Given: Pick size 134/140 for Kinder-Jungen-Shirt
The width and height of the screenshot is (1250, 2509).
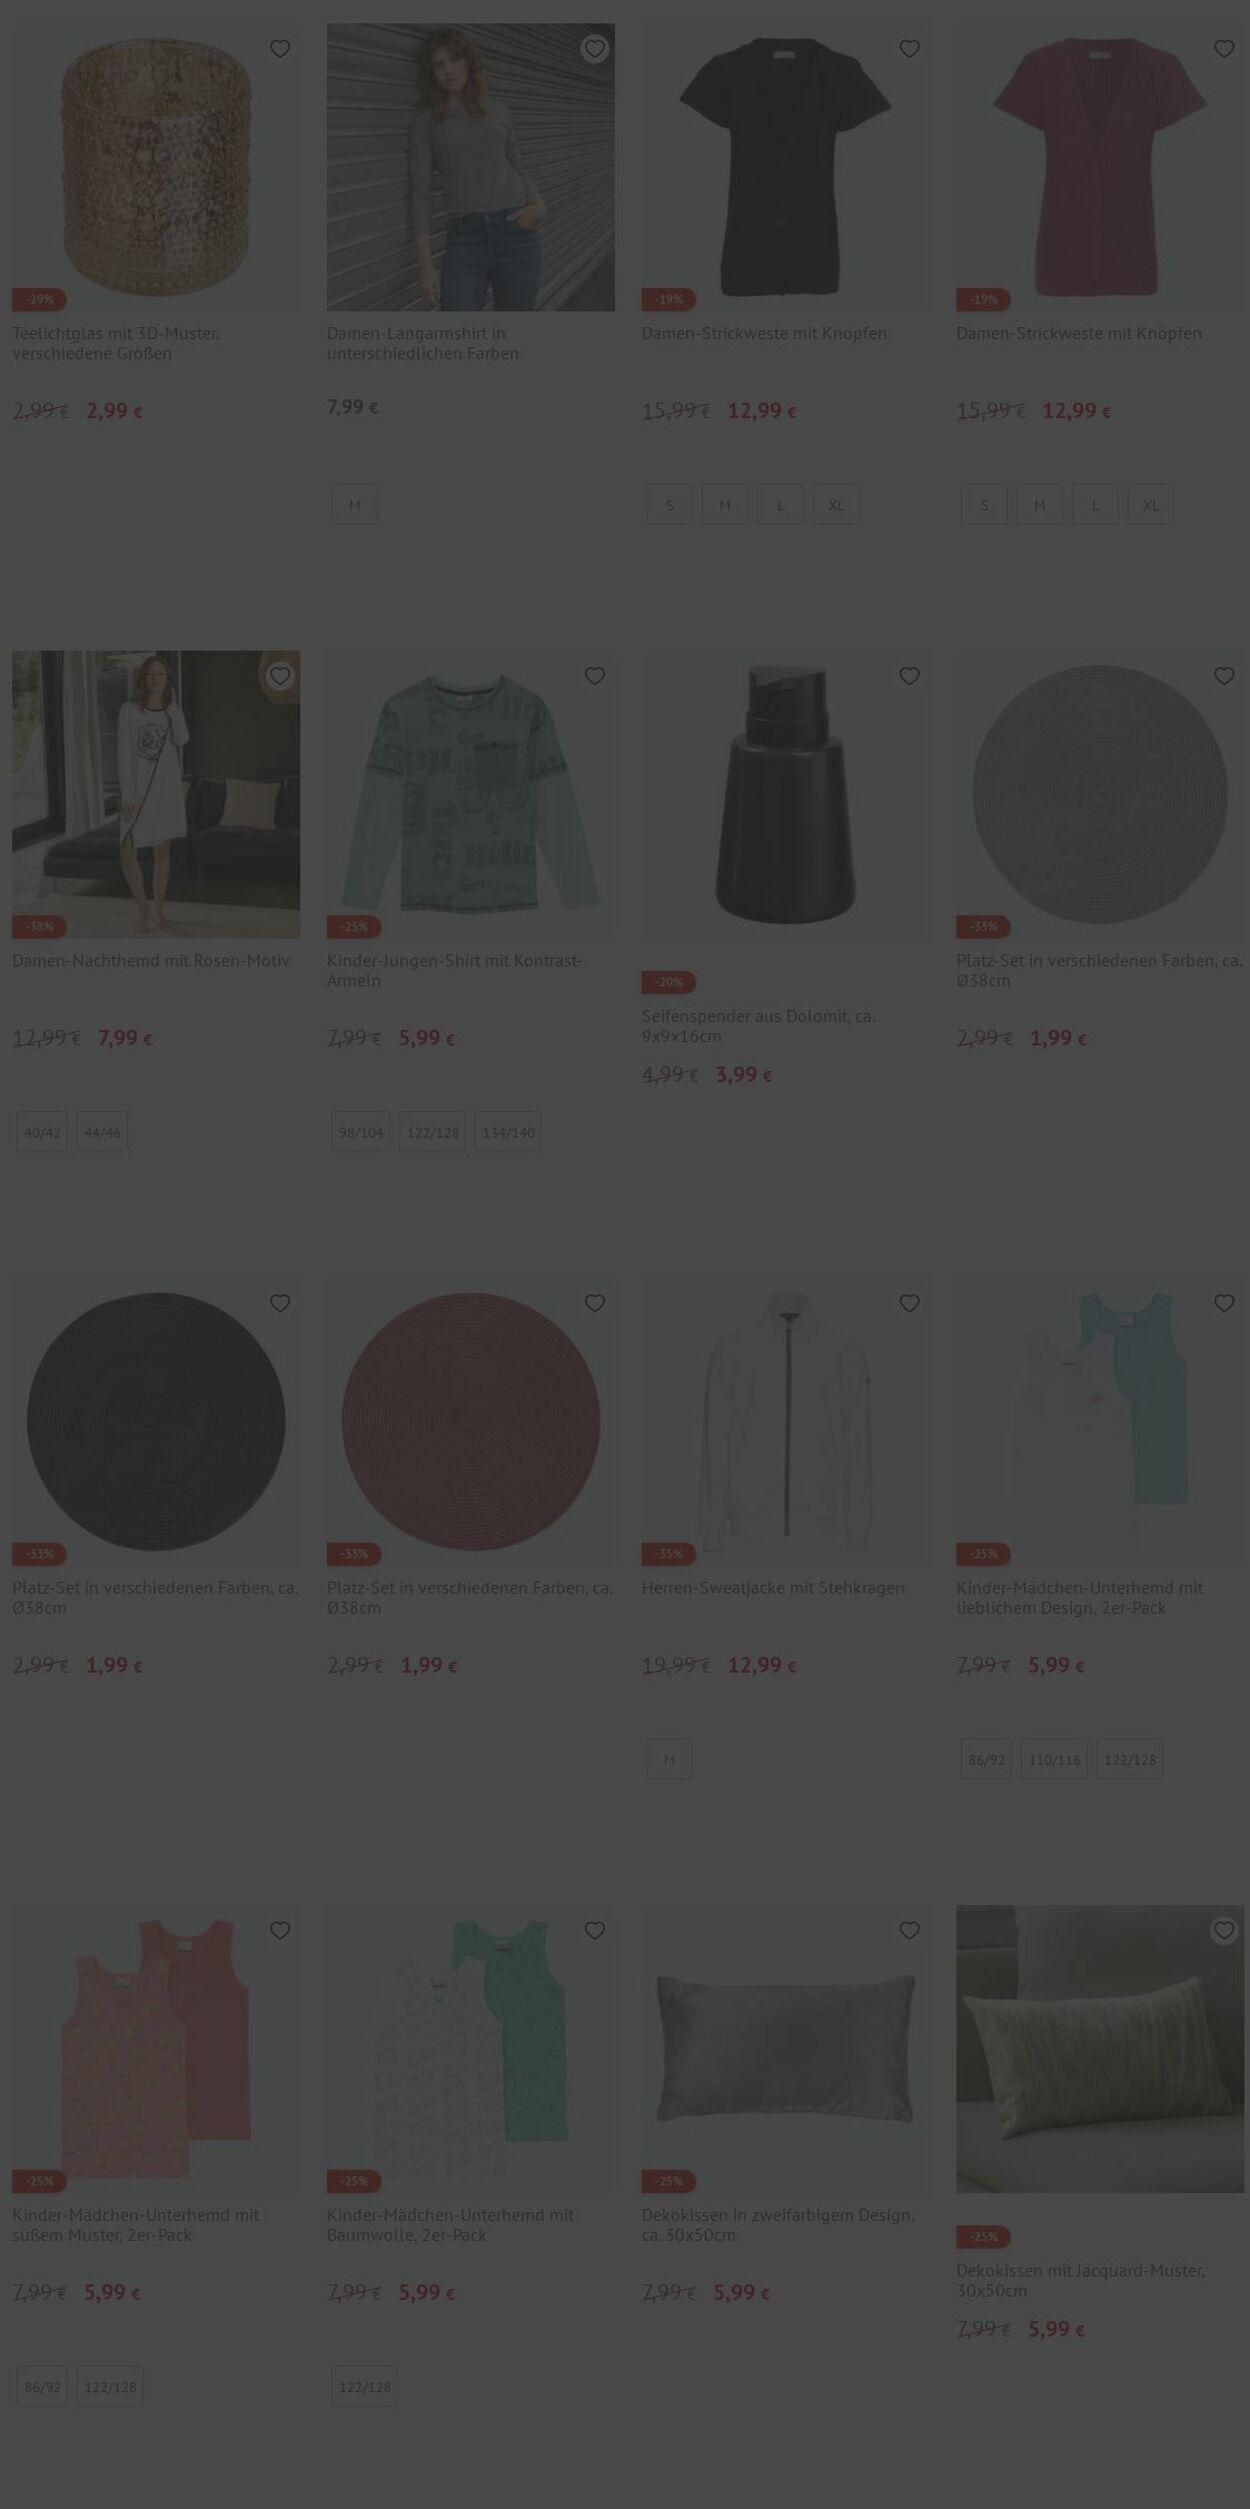Looking at the screenshot, I should [508, 1132].
